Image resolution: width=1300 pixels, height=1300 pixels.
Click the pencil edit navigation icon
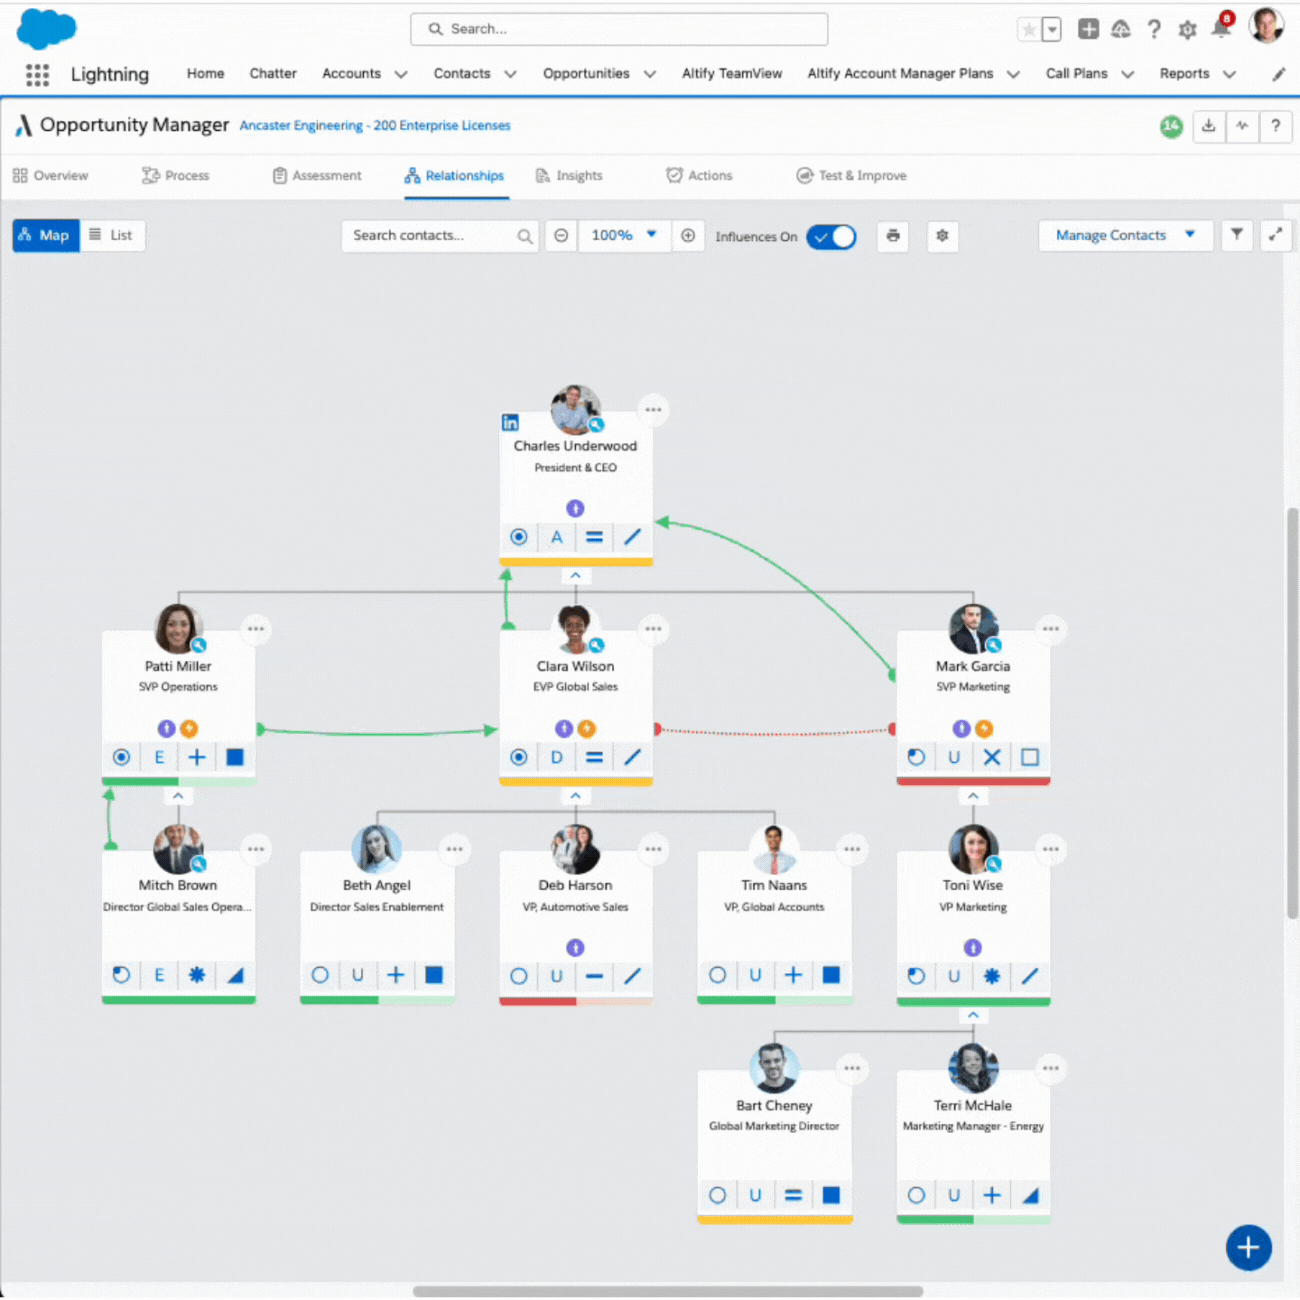tap(1278, 74)
